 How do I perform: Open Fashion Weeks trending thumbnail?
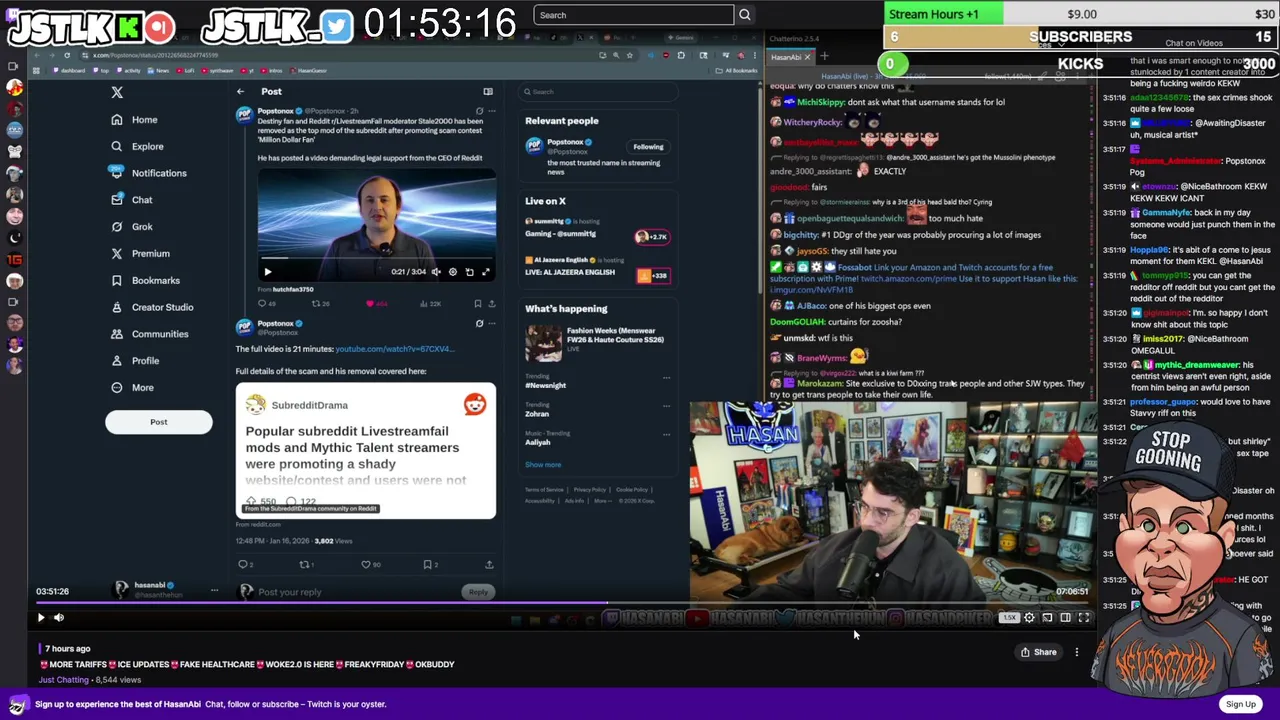[x=543, y=343]
